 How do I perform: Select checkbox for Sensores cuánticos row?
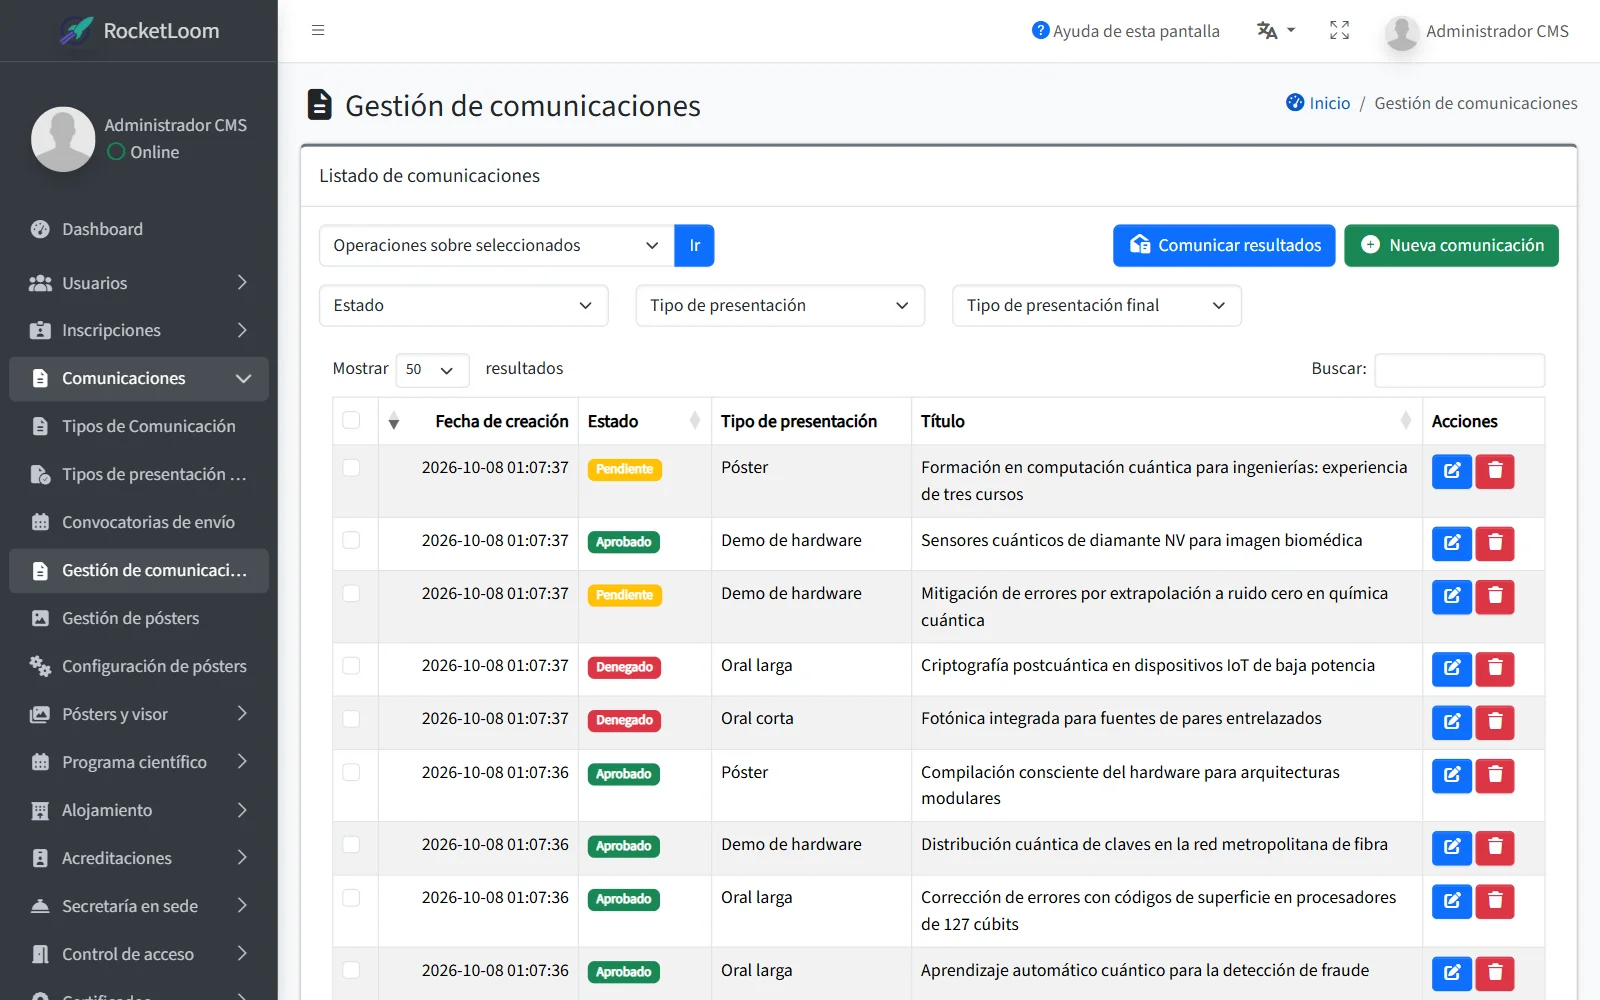point(351,540)
